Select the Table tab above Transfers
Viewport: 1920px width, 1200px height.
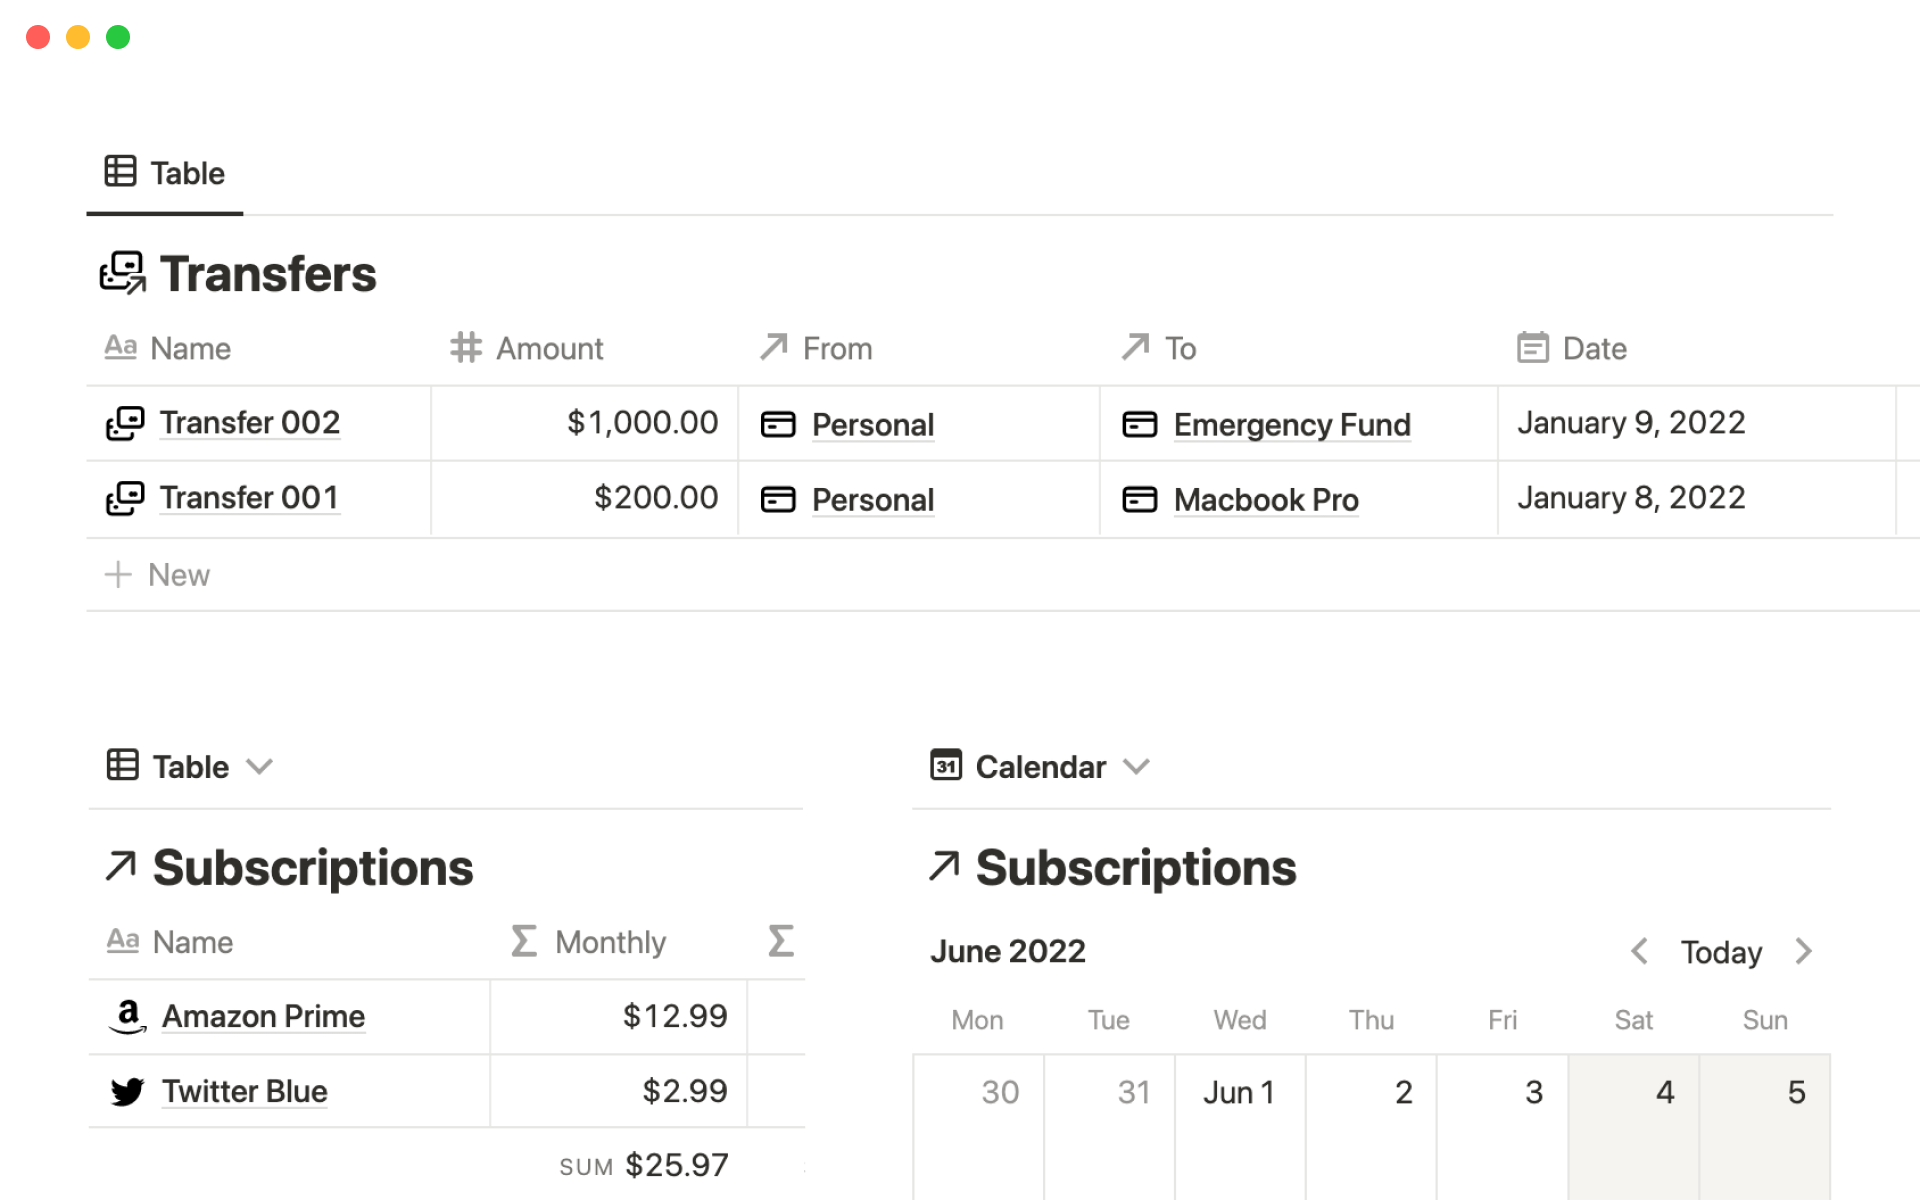tap(165, 173)
